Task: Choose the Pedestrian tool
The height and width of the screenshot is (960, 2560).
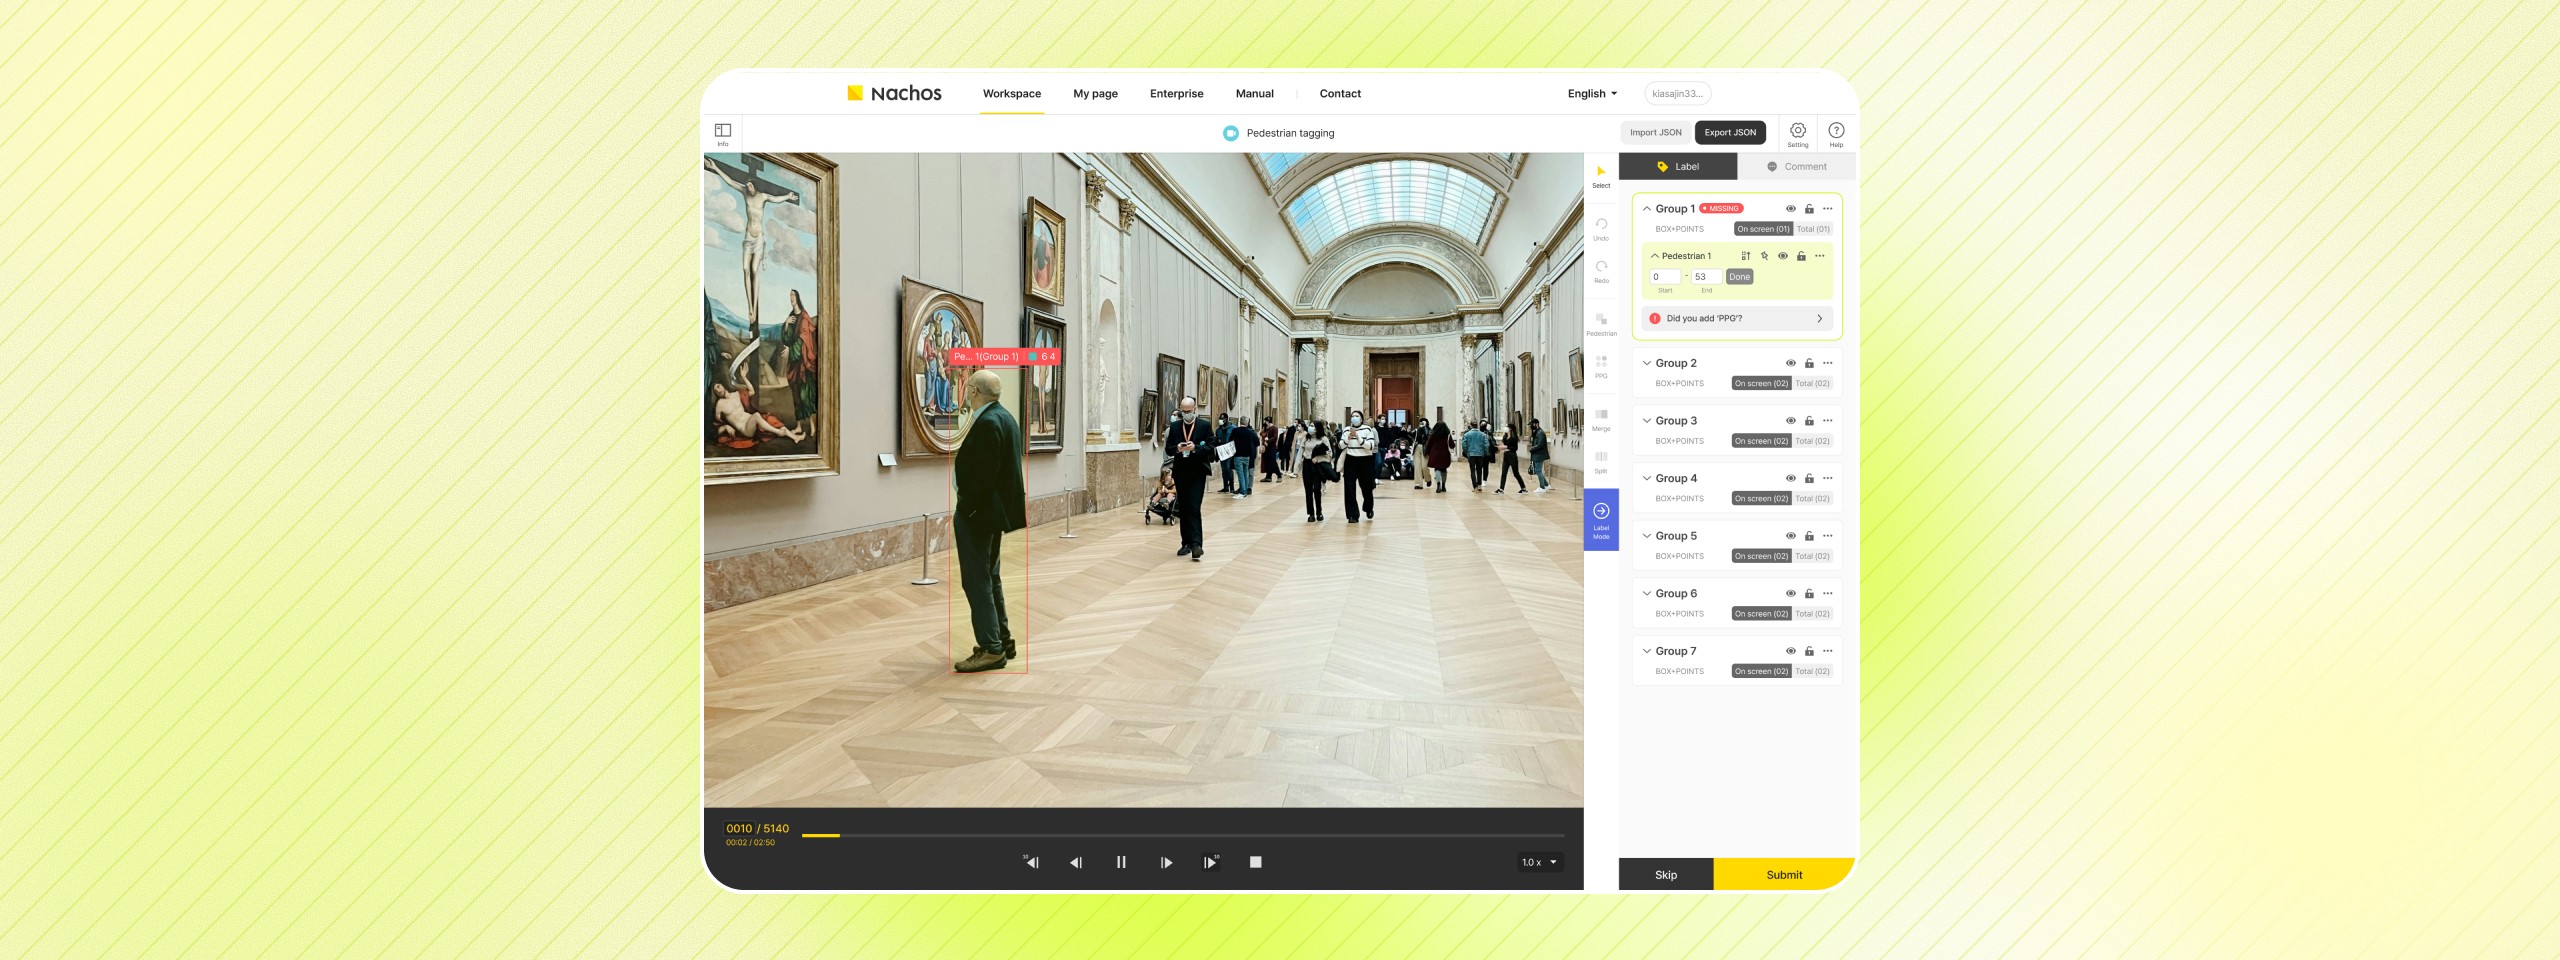Action: [1601, 323]
